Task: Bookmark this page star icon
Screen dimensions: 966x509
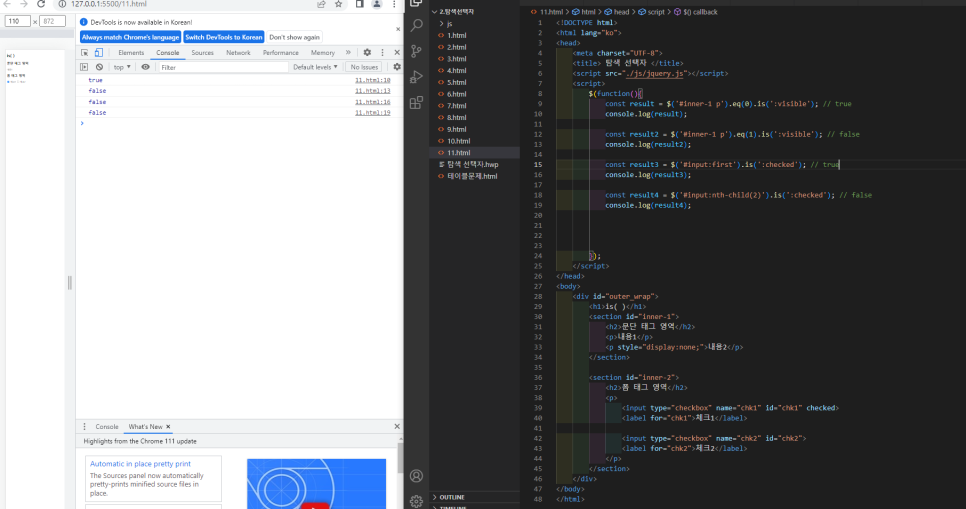Action: click(x=338, y=4)
